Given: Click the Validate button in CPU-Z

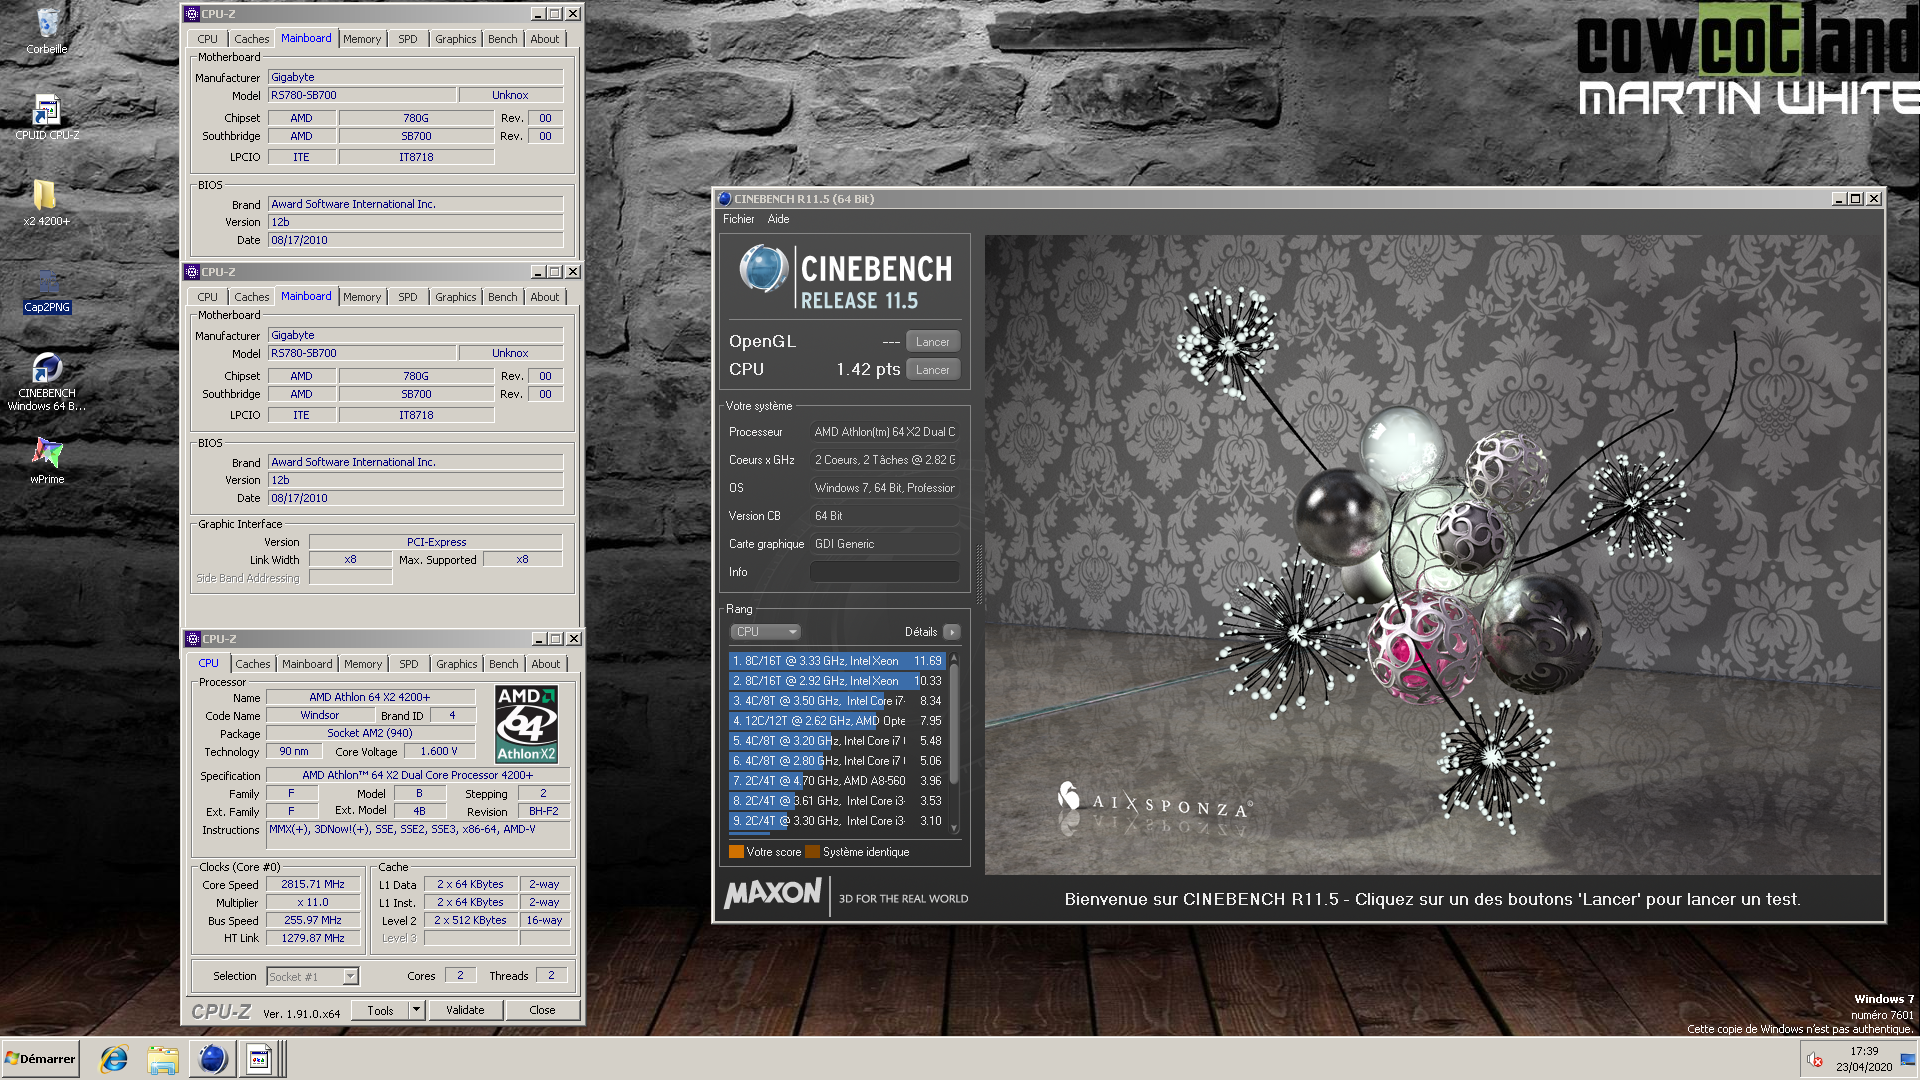Looking at the screenshot, I should (465, 1010).
